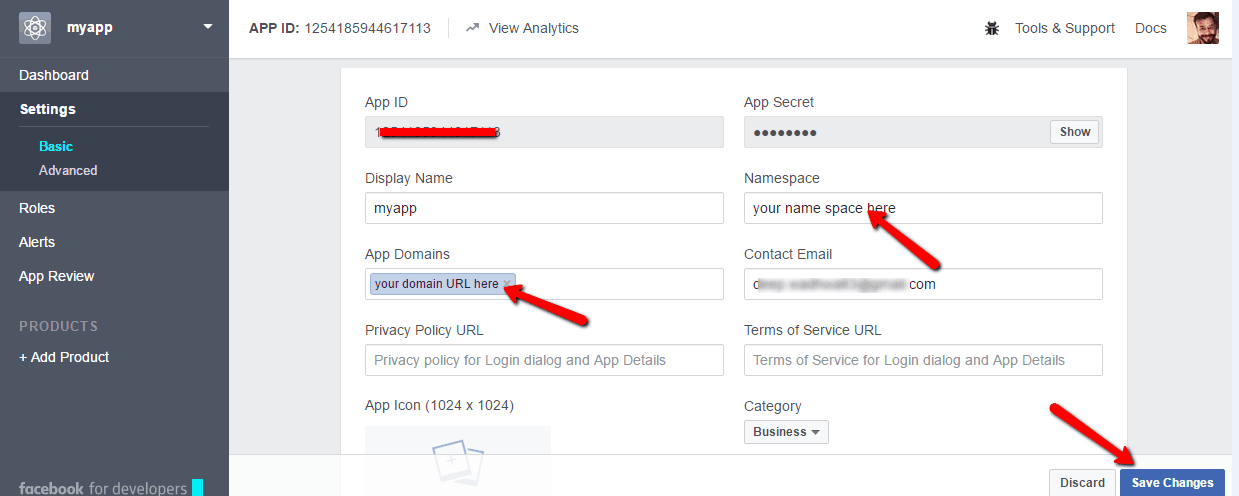The width and height of the screenshot is (1239, 496).
Task: Click the Namespace input field
Action: click(x=923, y=208)
